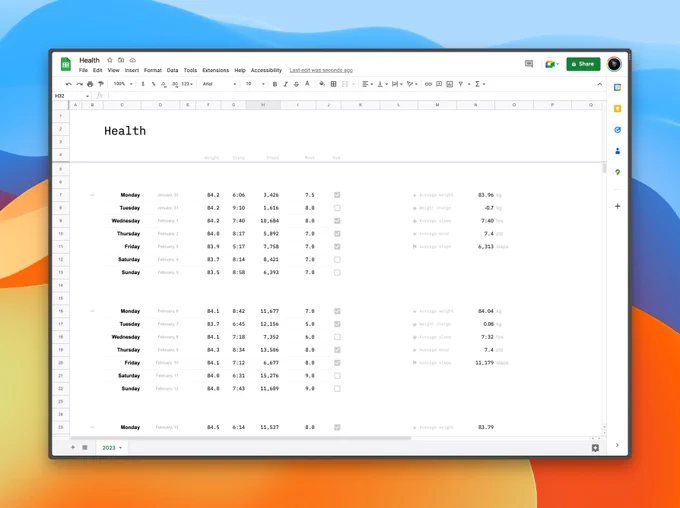Open the Arial font family dropdown
Image resolution: width=680 pixels, height=508 pixels.
tap(219, 84)
